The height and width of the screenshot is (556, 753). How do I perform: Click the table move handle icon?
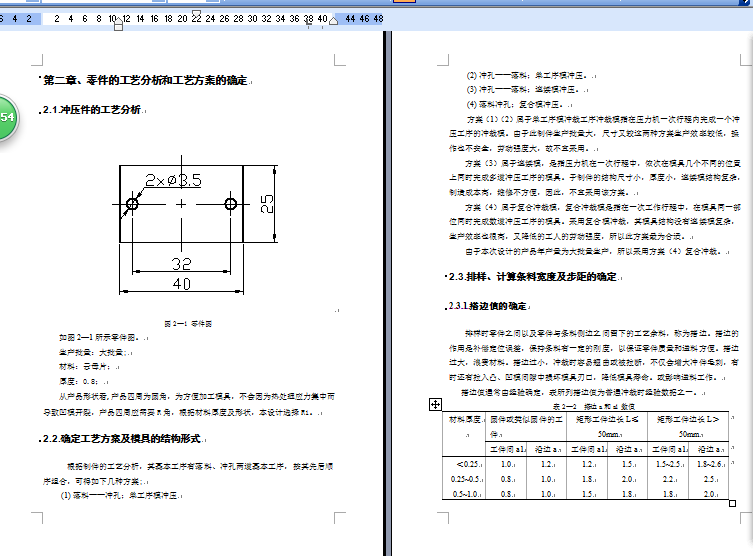click(435, 404)
